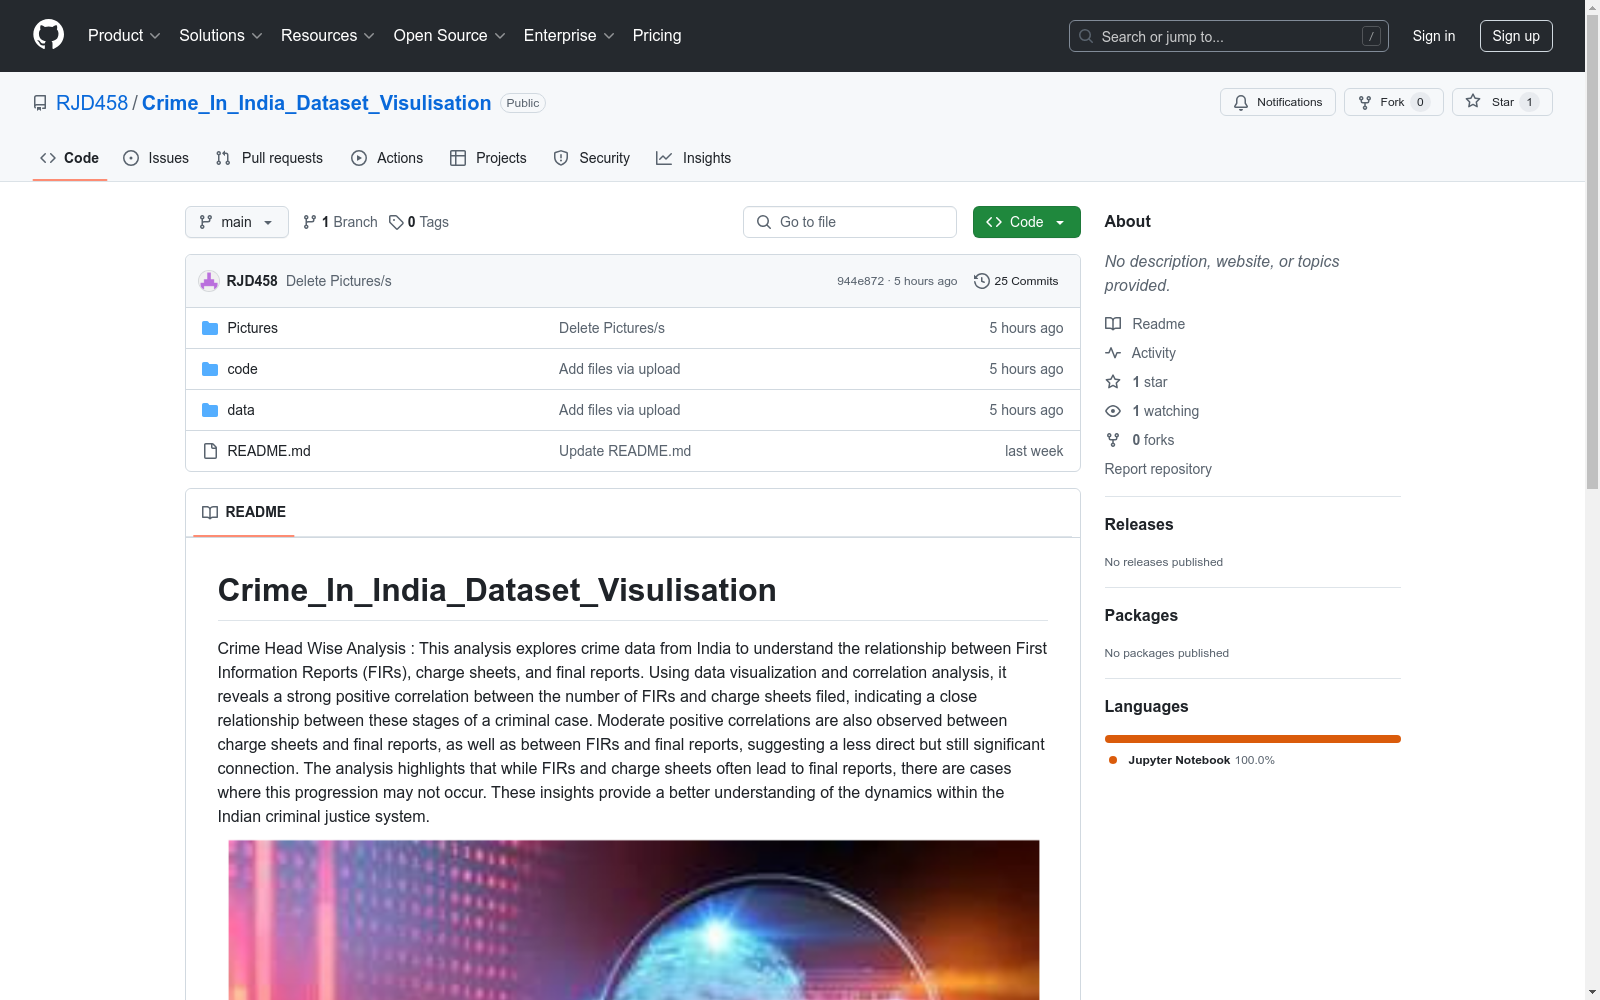Click the Pricing link
Viewport: 1600px width, 1000px height.
tap(657, 35)
